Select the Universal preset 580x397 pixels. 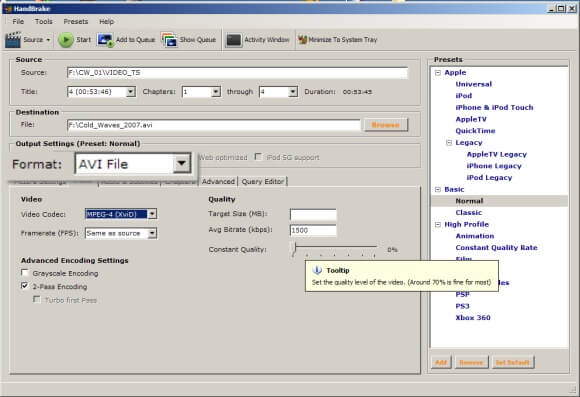[x=473, y=84]
